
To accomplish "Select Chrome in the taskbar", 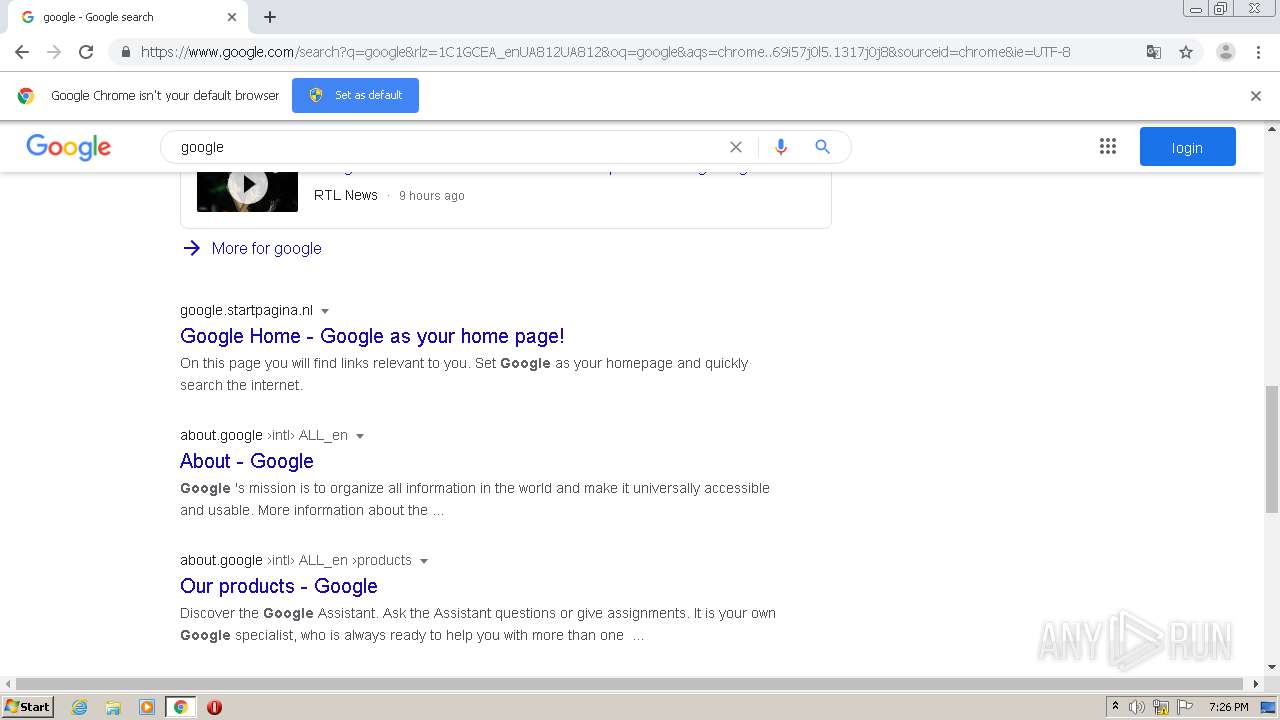I will [x=180, y=707].
